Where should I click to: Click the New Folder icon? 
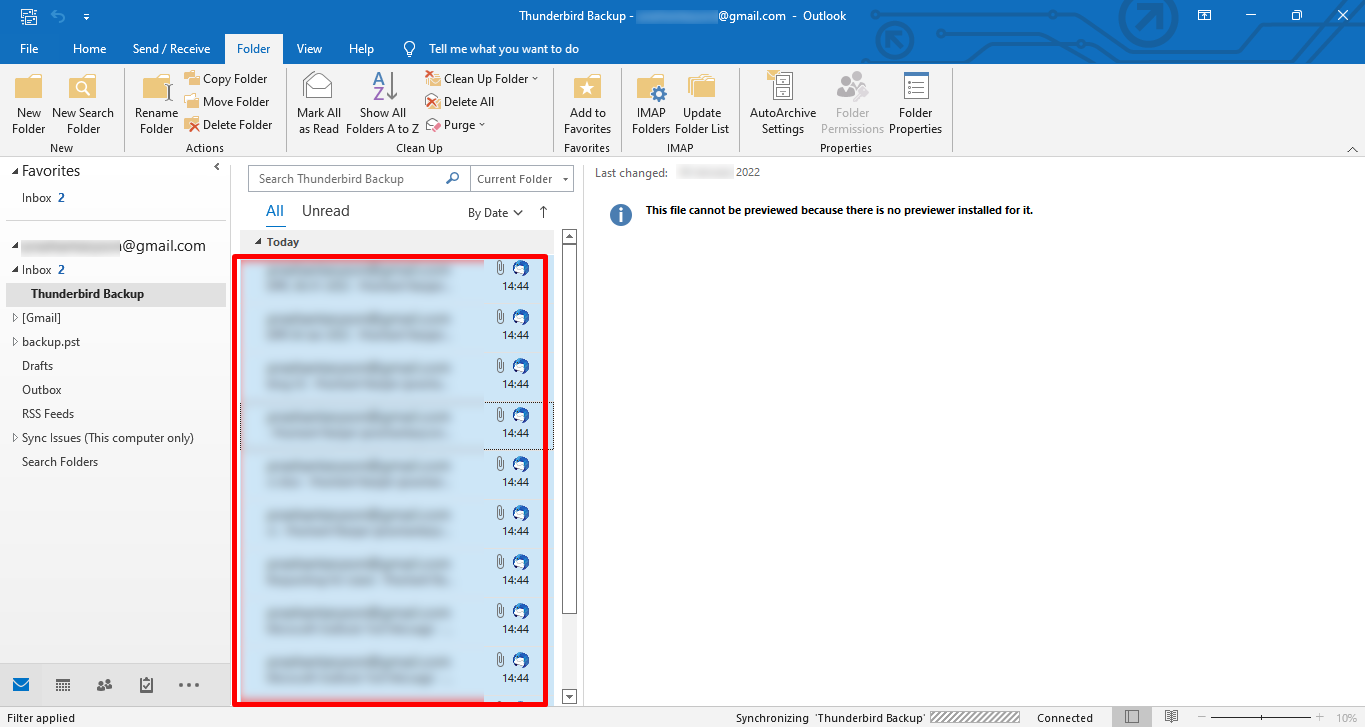pyautogui.click(x=29, y=104)
